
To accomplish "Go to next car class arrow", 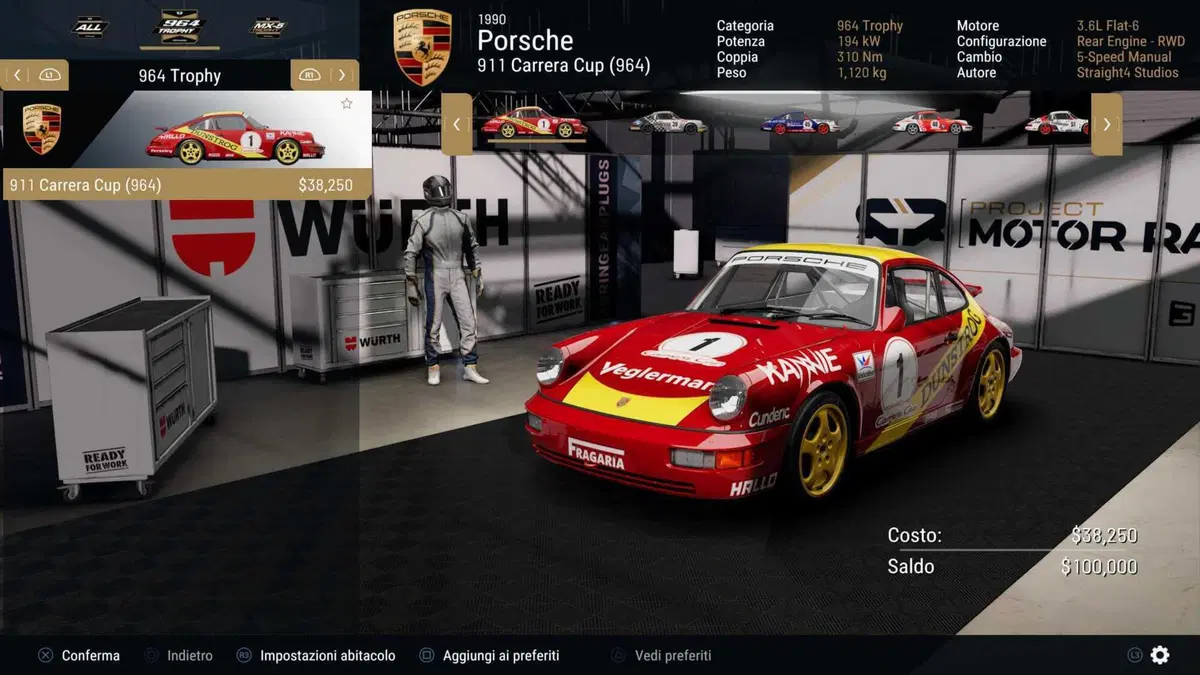I will pyautogui.click(x=342, y=75).
